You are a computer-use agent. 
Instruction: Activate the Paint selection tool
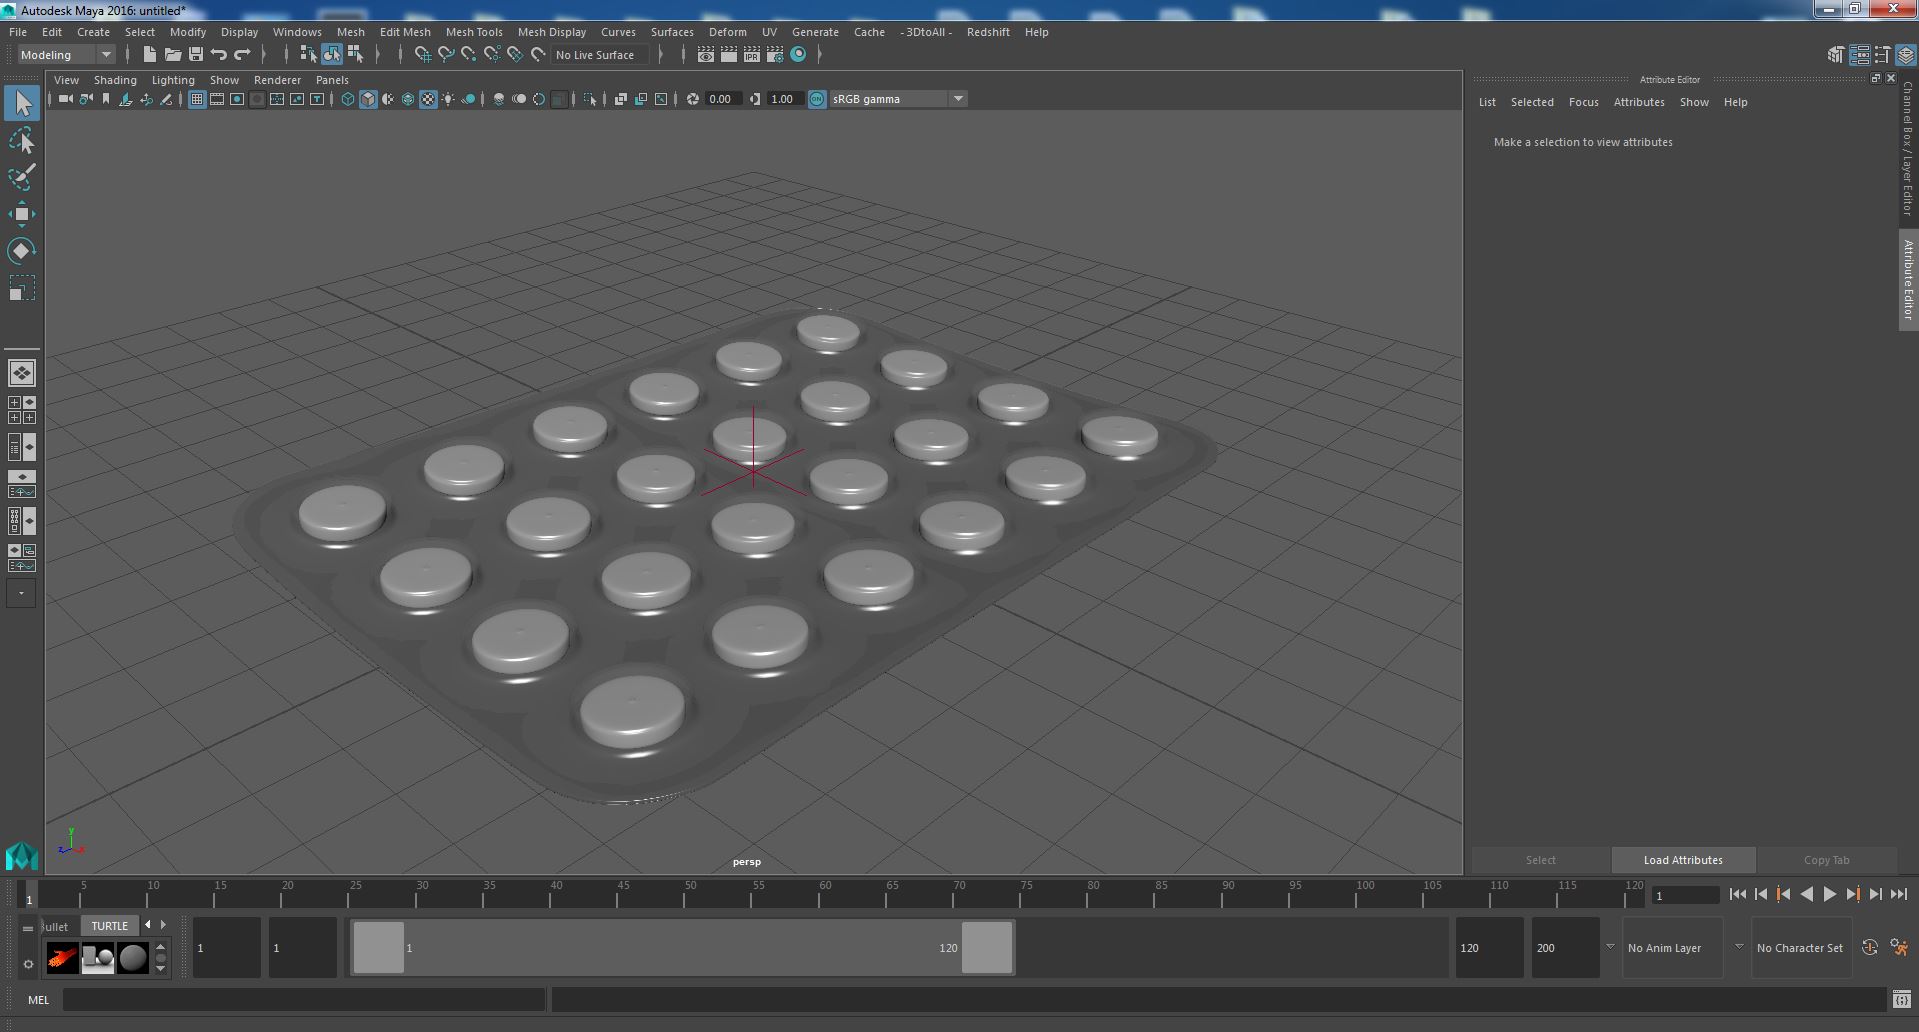(x=21, y=177)
